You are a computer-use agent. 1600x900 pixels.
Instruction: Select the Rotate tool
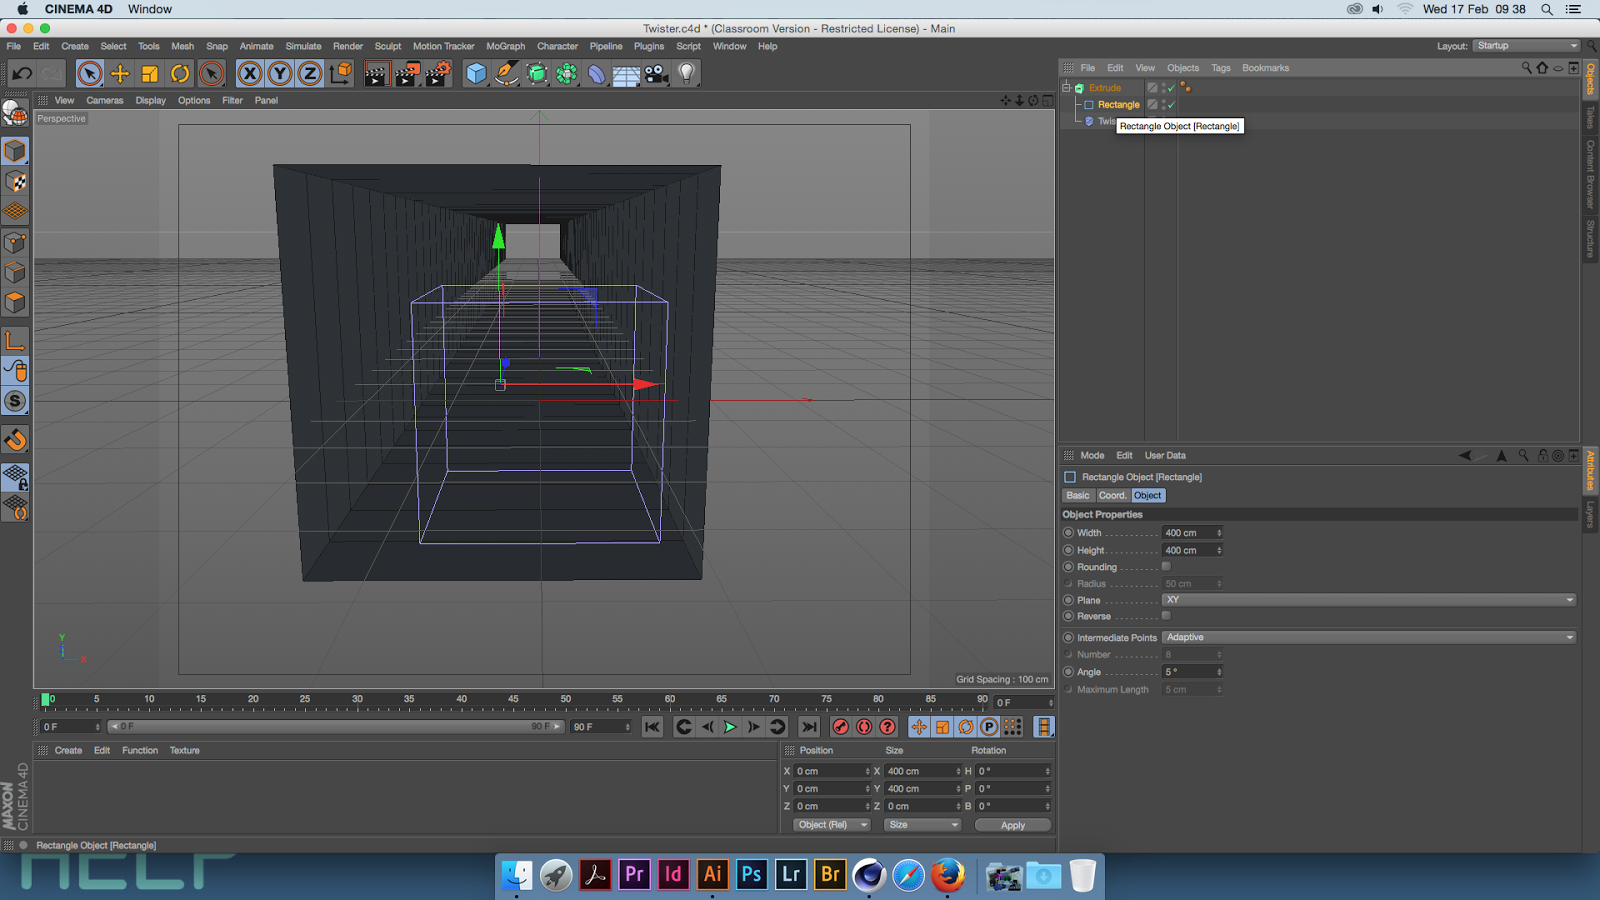180,73
